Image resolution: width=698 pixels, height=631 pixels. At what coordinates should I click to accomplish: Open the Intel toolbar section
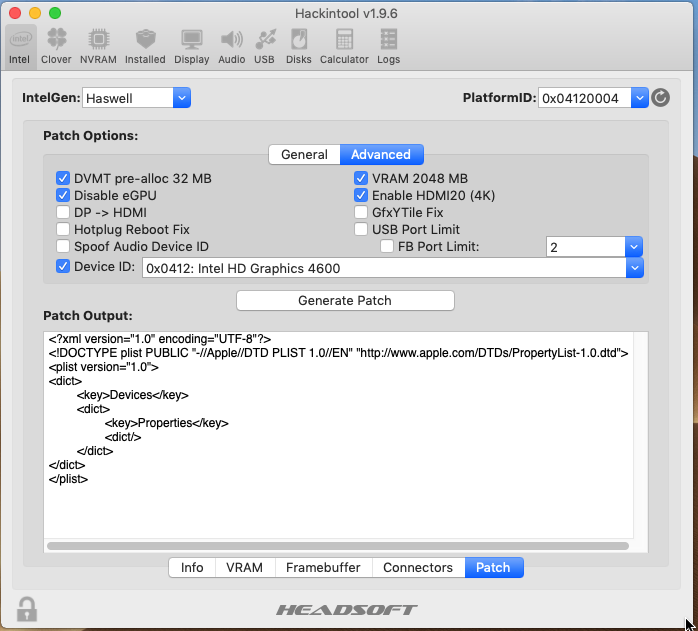[20, 47]
